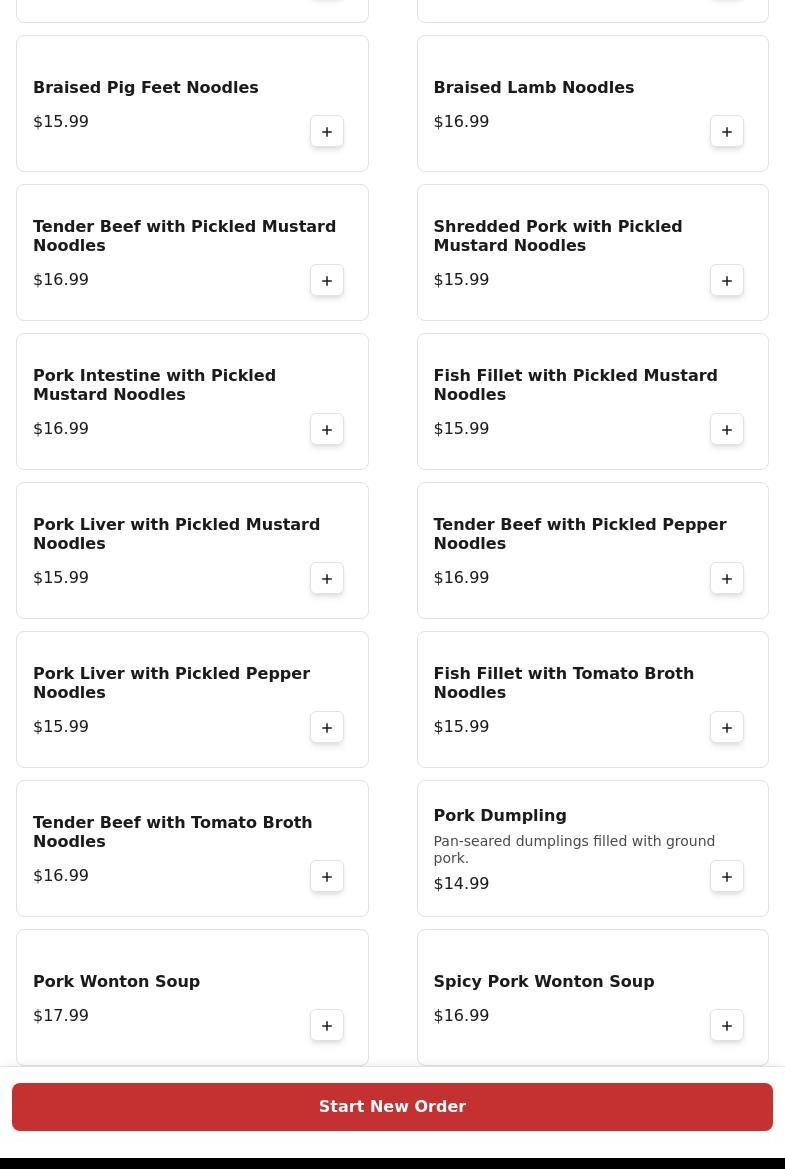Add Pork Intestine with Pickled Mustard Noodles

click(327, 430)
